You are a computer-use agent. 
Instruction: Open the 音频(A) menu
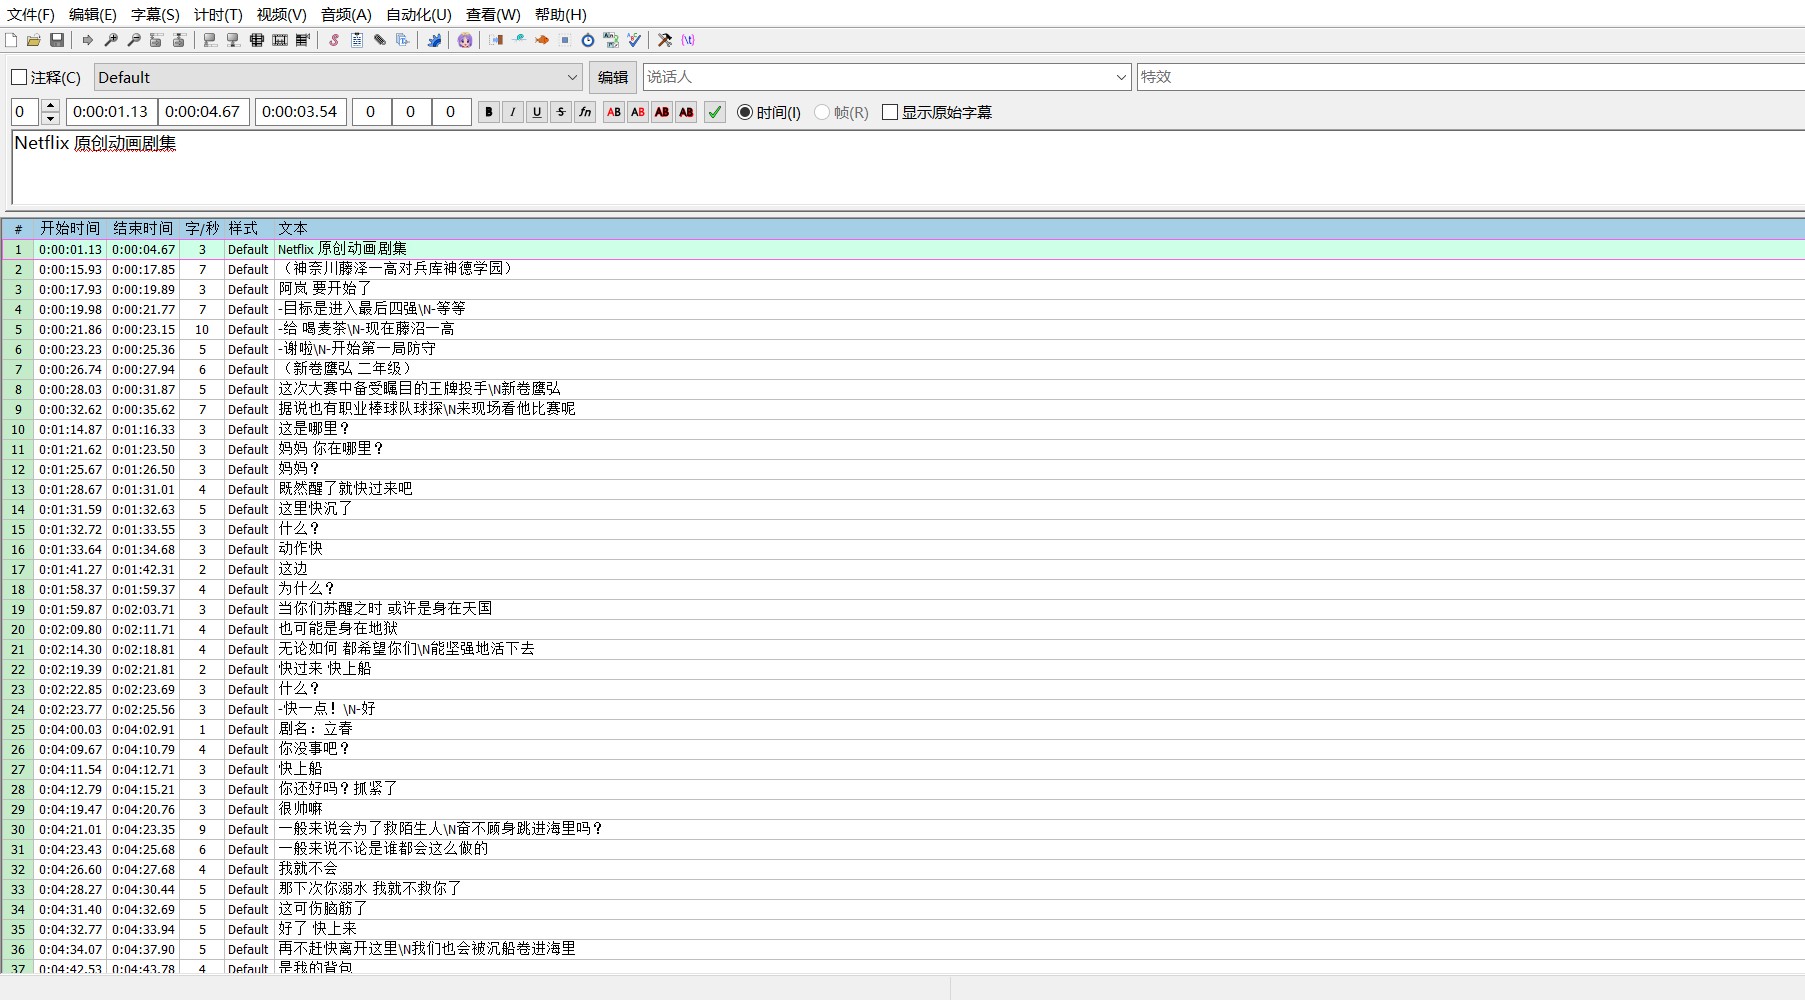point(346,15)
